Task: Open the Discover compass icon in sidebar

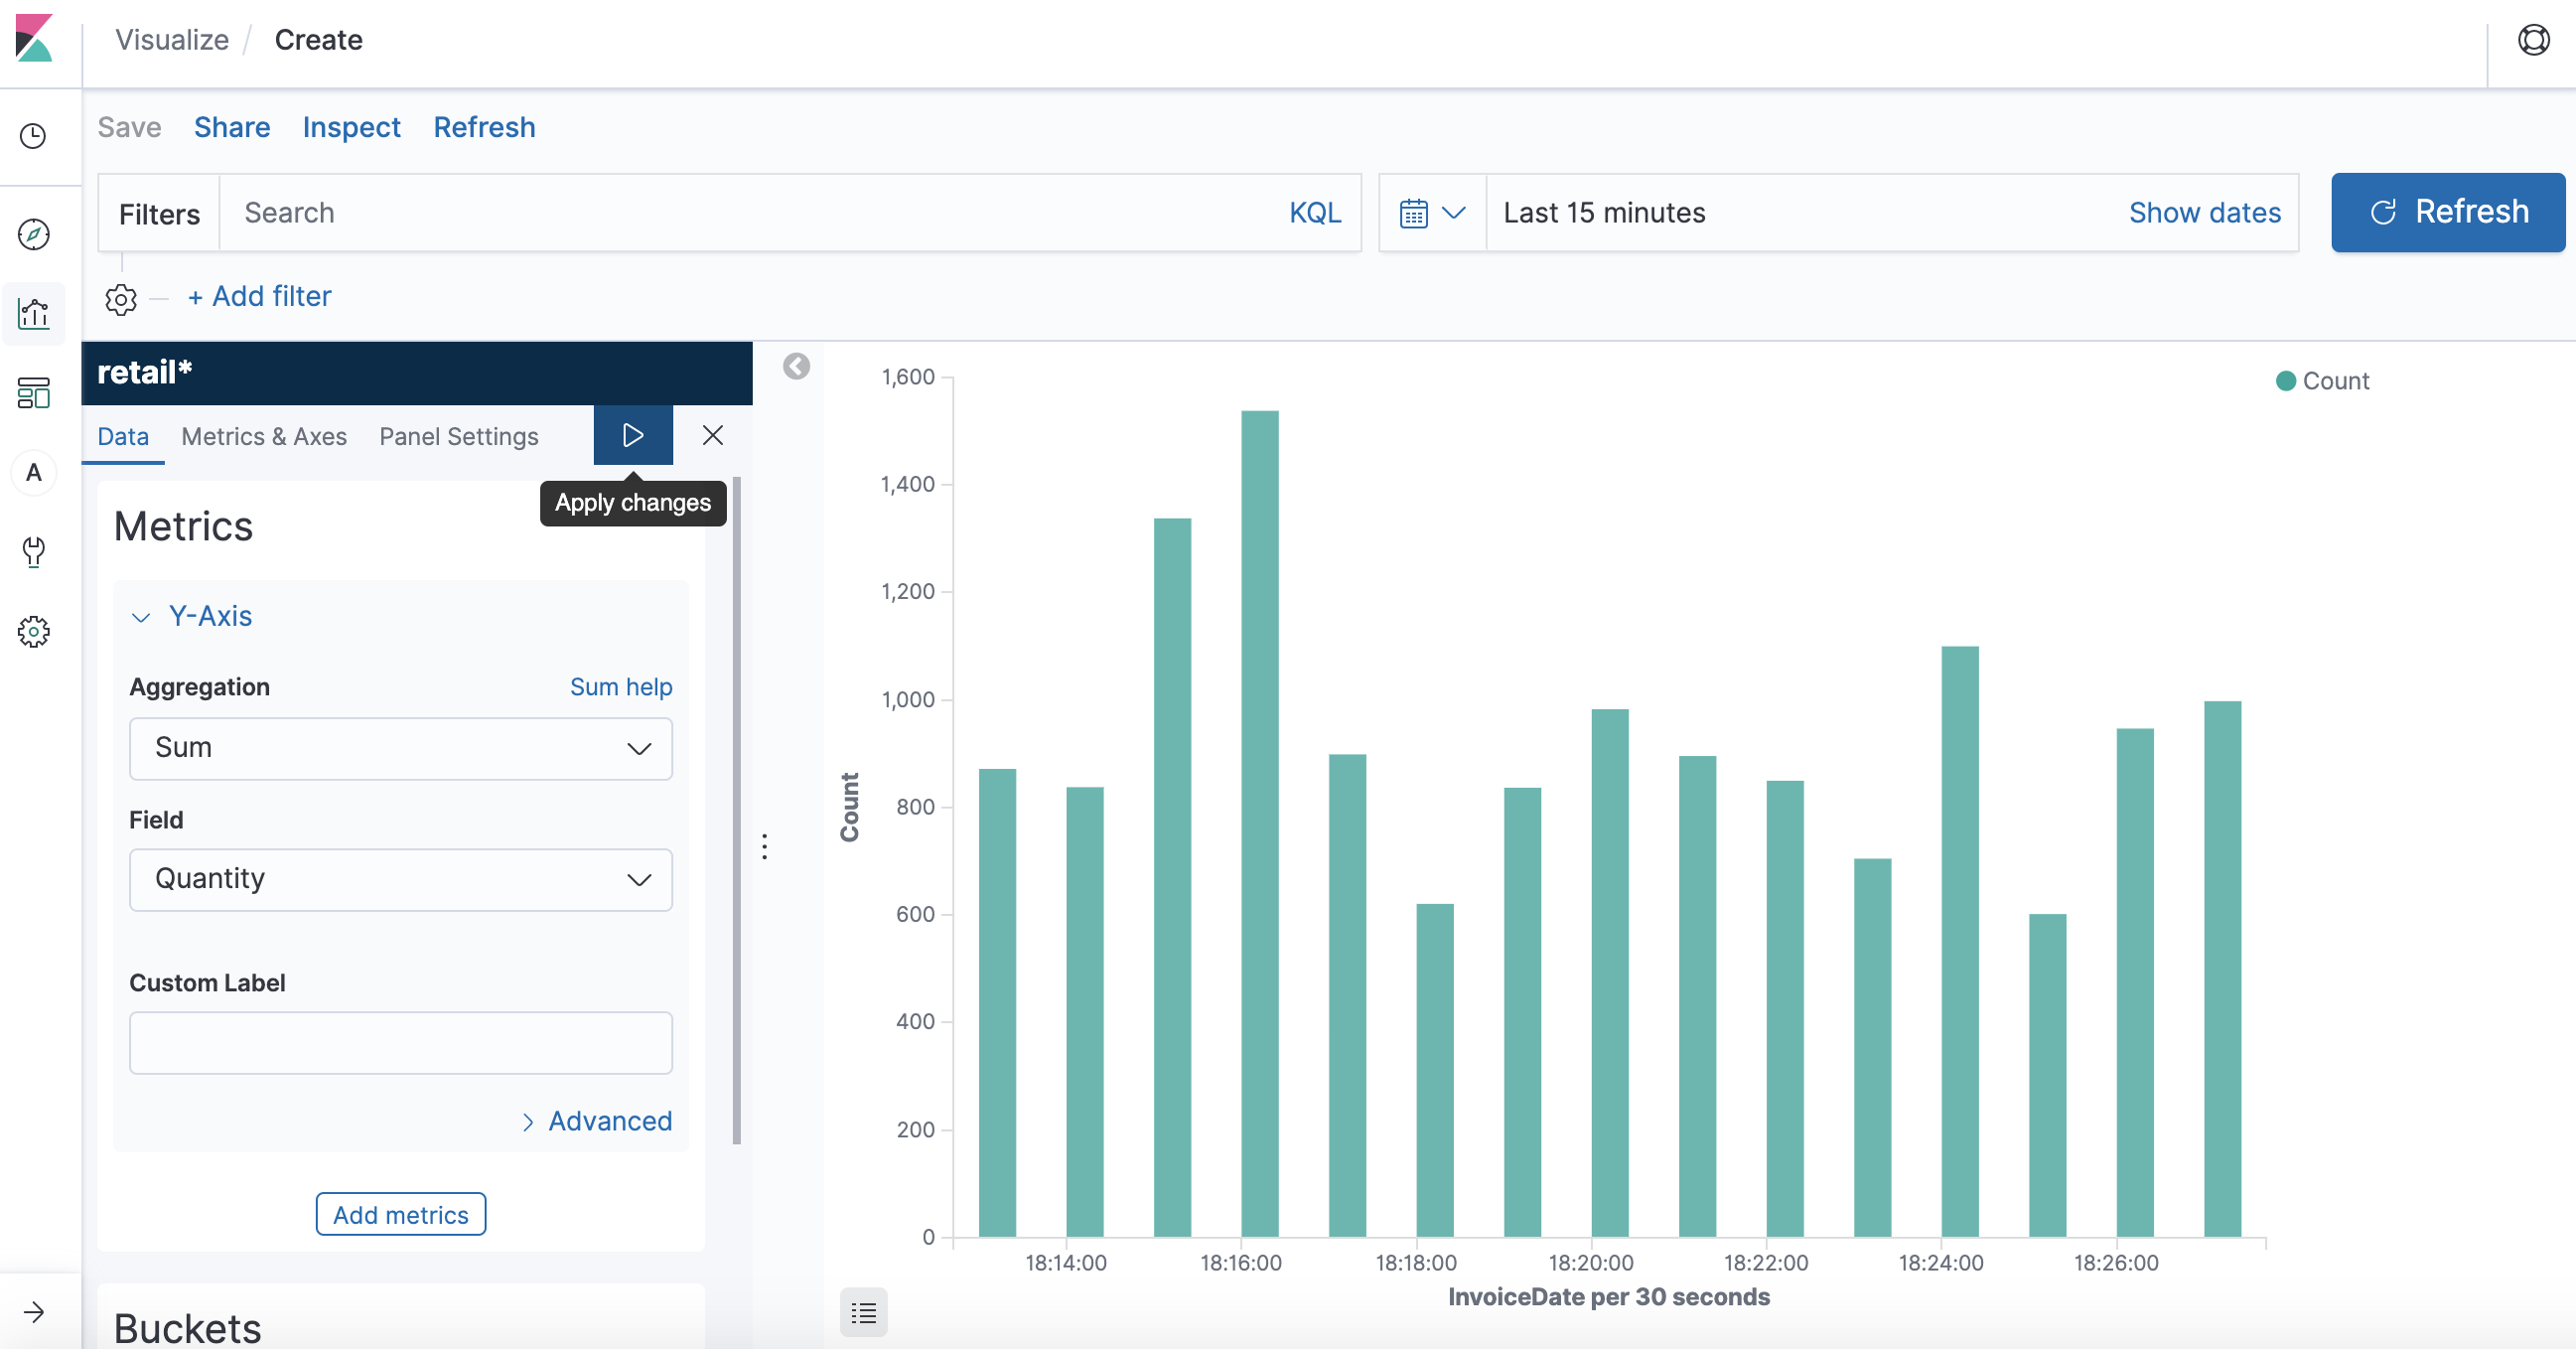Action: pos(34,234)
